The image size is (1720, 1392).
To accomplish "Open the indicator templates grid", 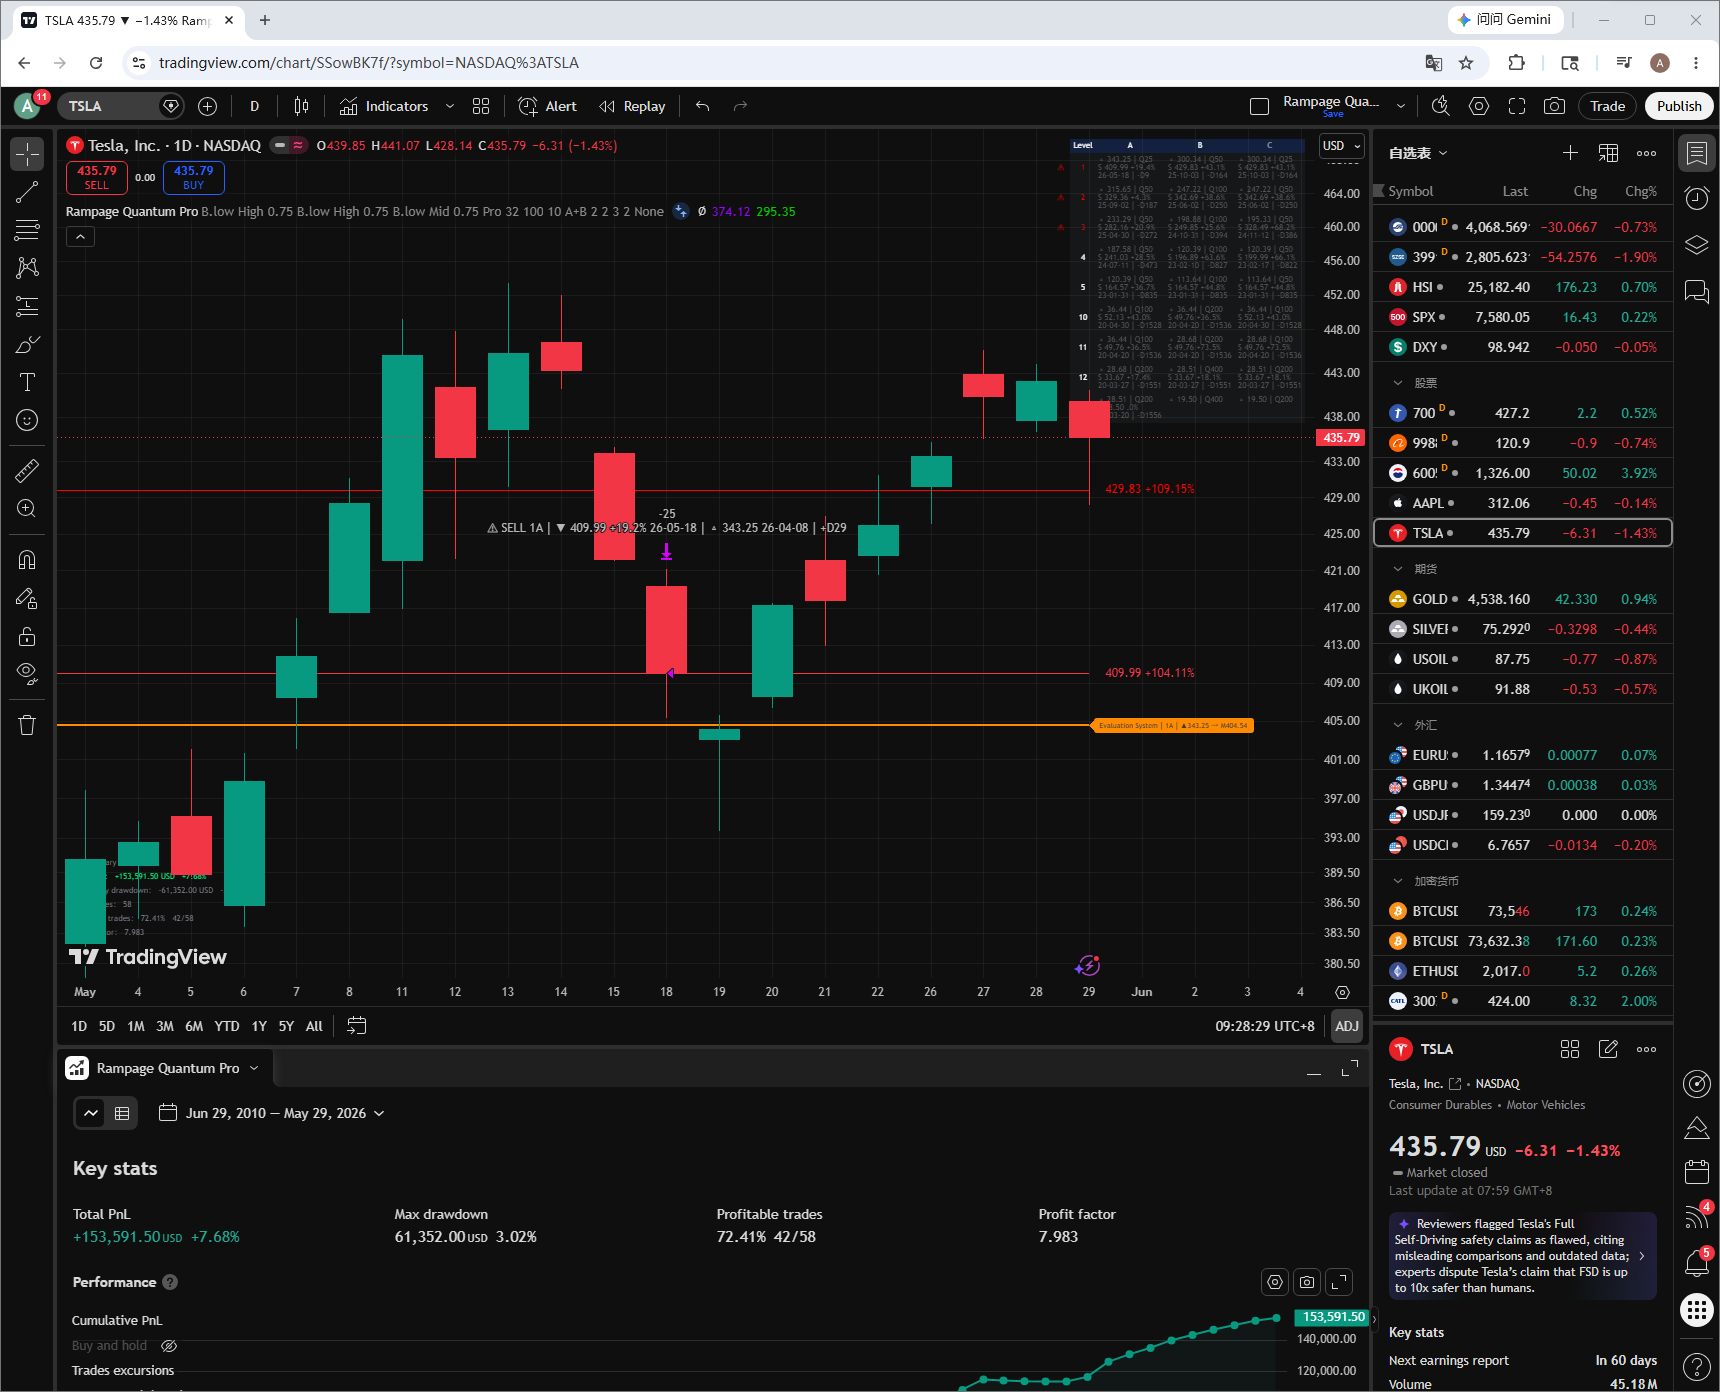I will tap(481, 106).
